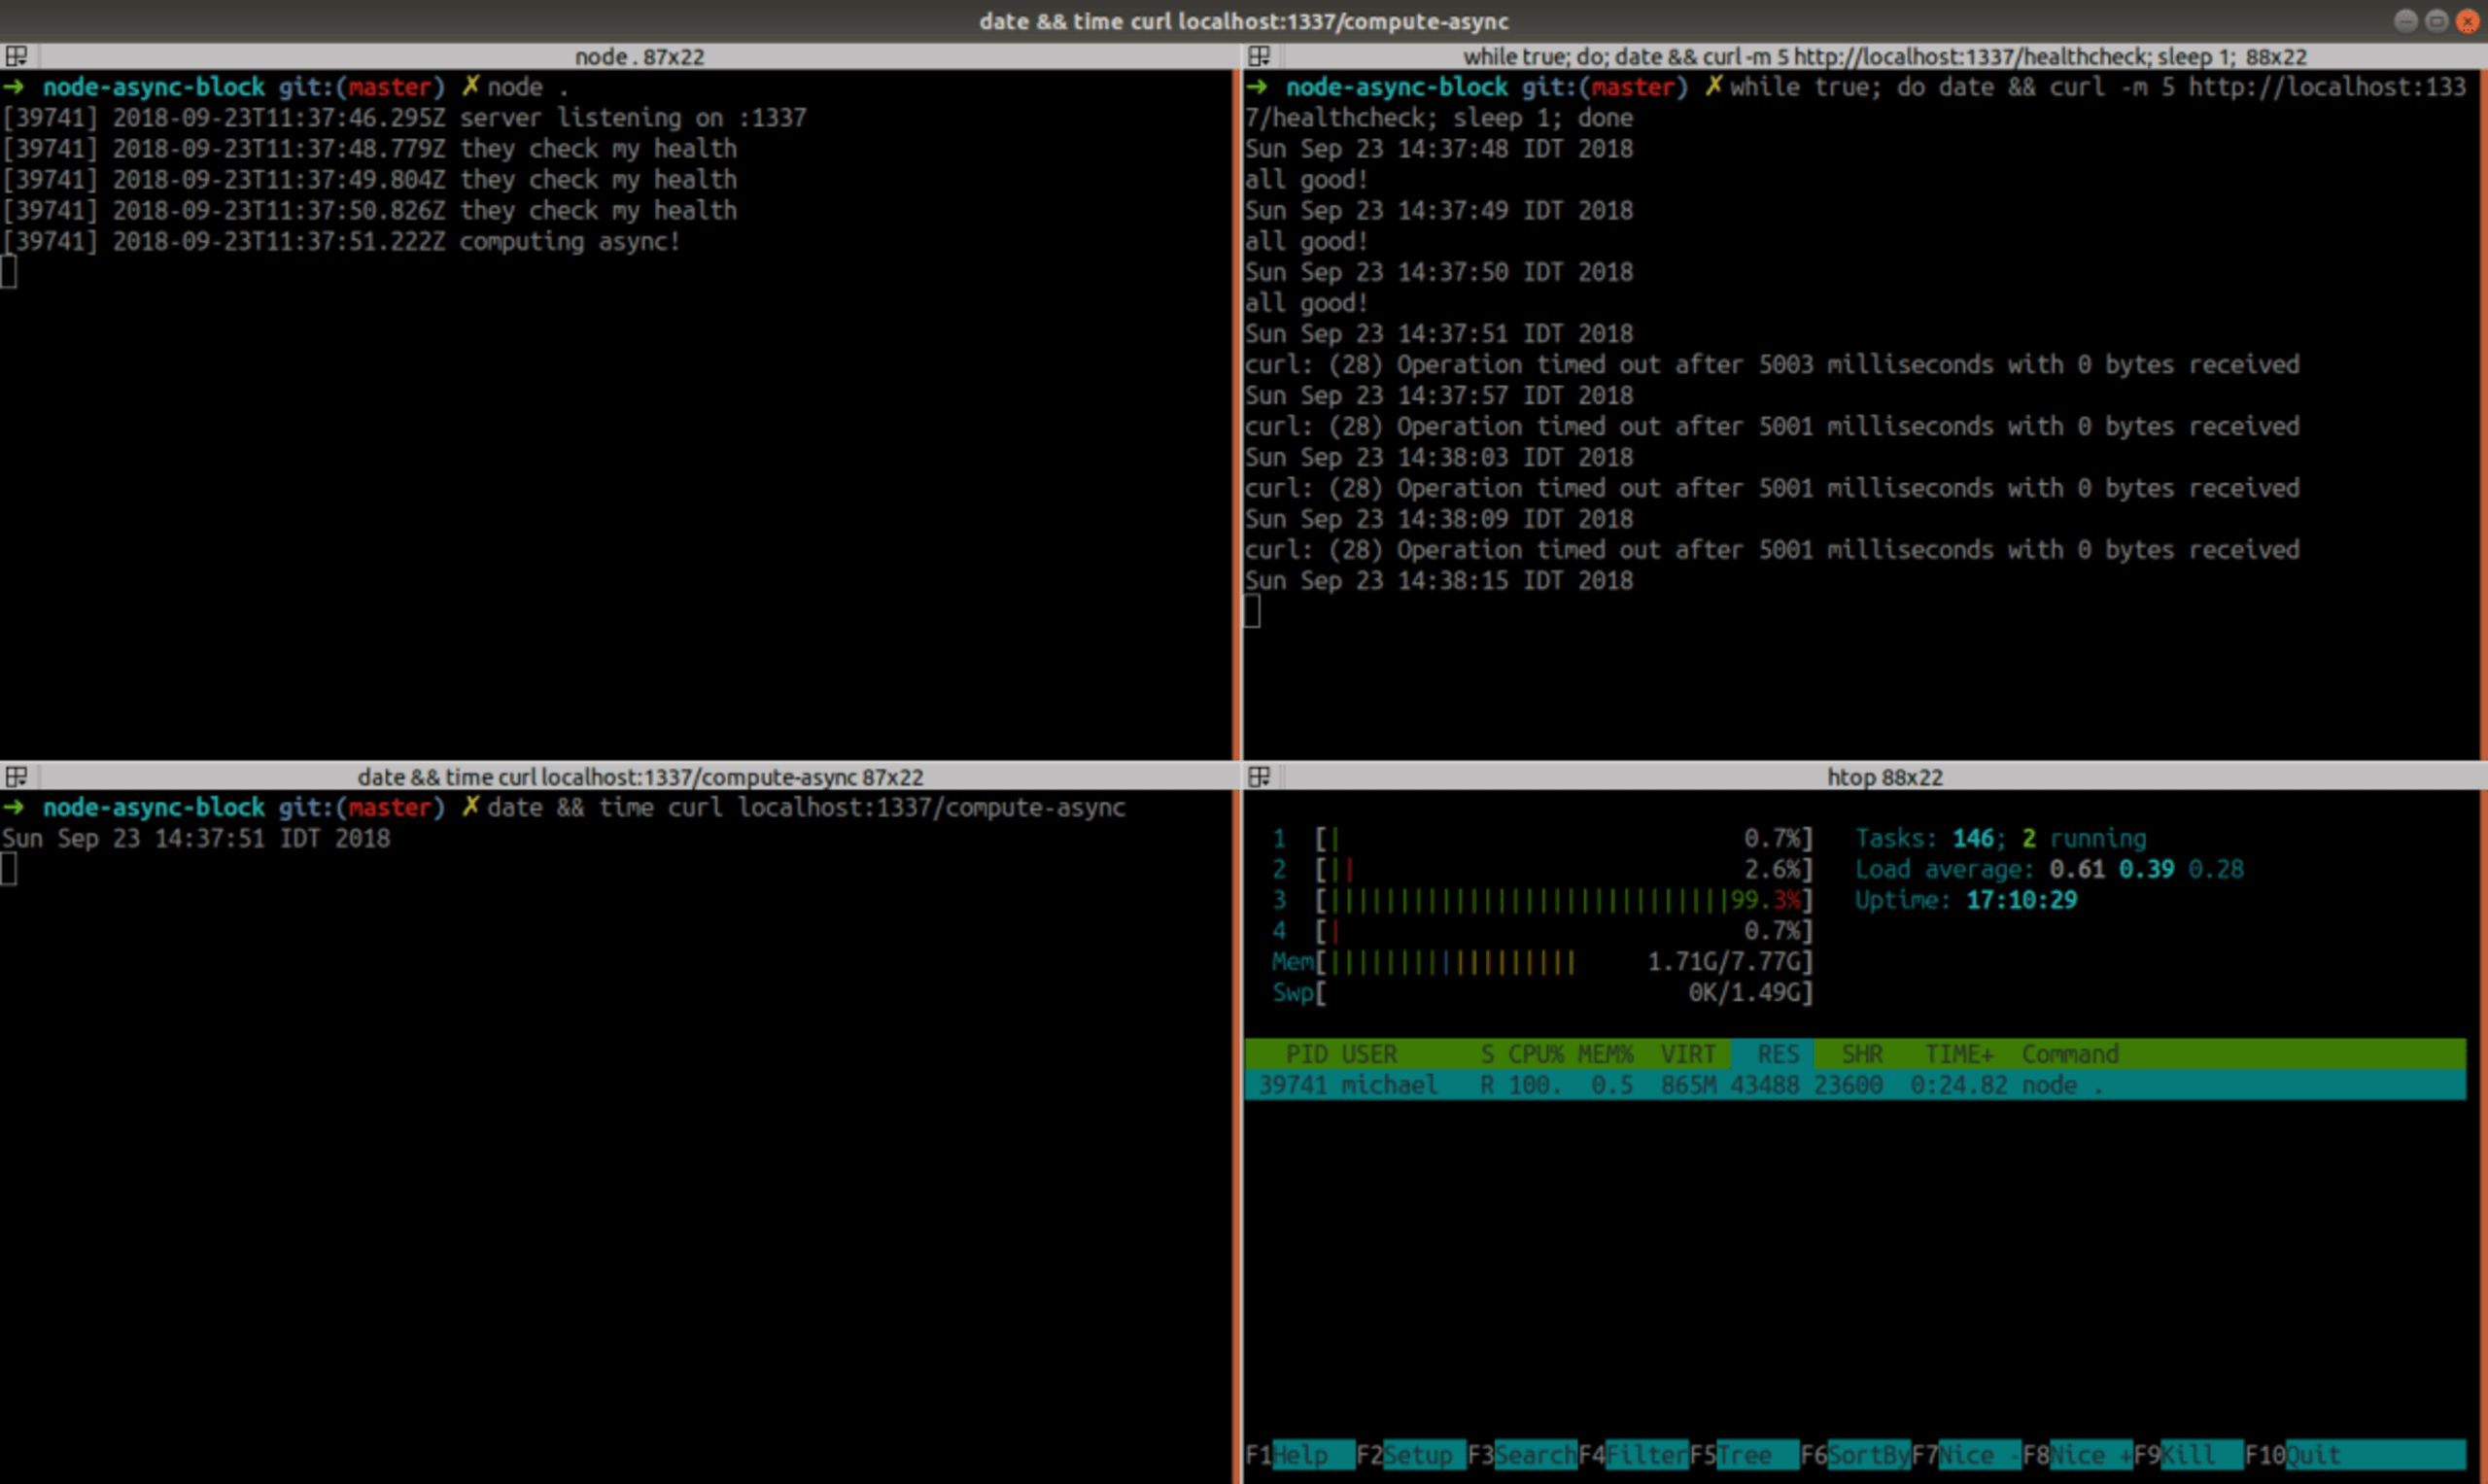Click the top-left pane cursor block
Viewport: 2488px width, 1484px height.
(x=9, y=272)
